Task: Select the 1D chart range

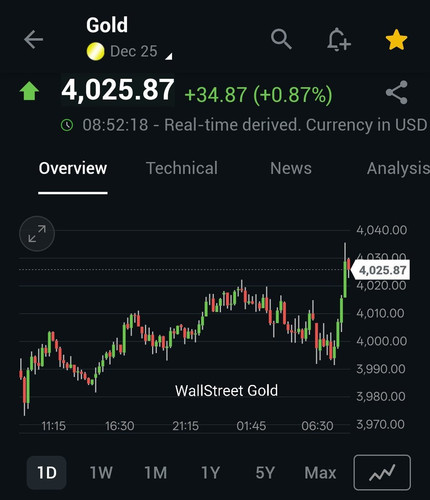Action: point(47,473)
